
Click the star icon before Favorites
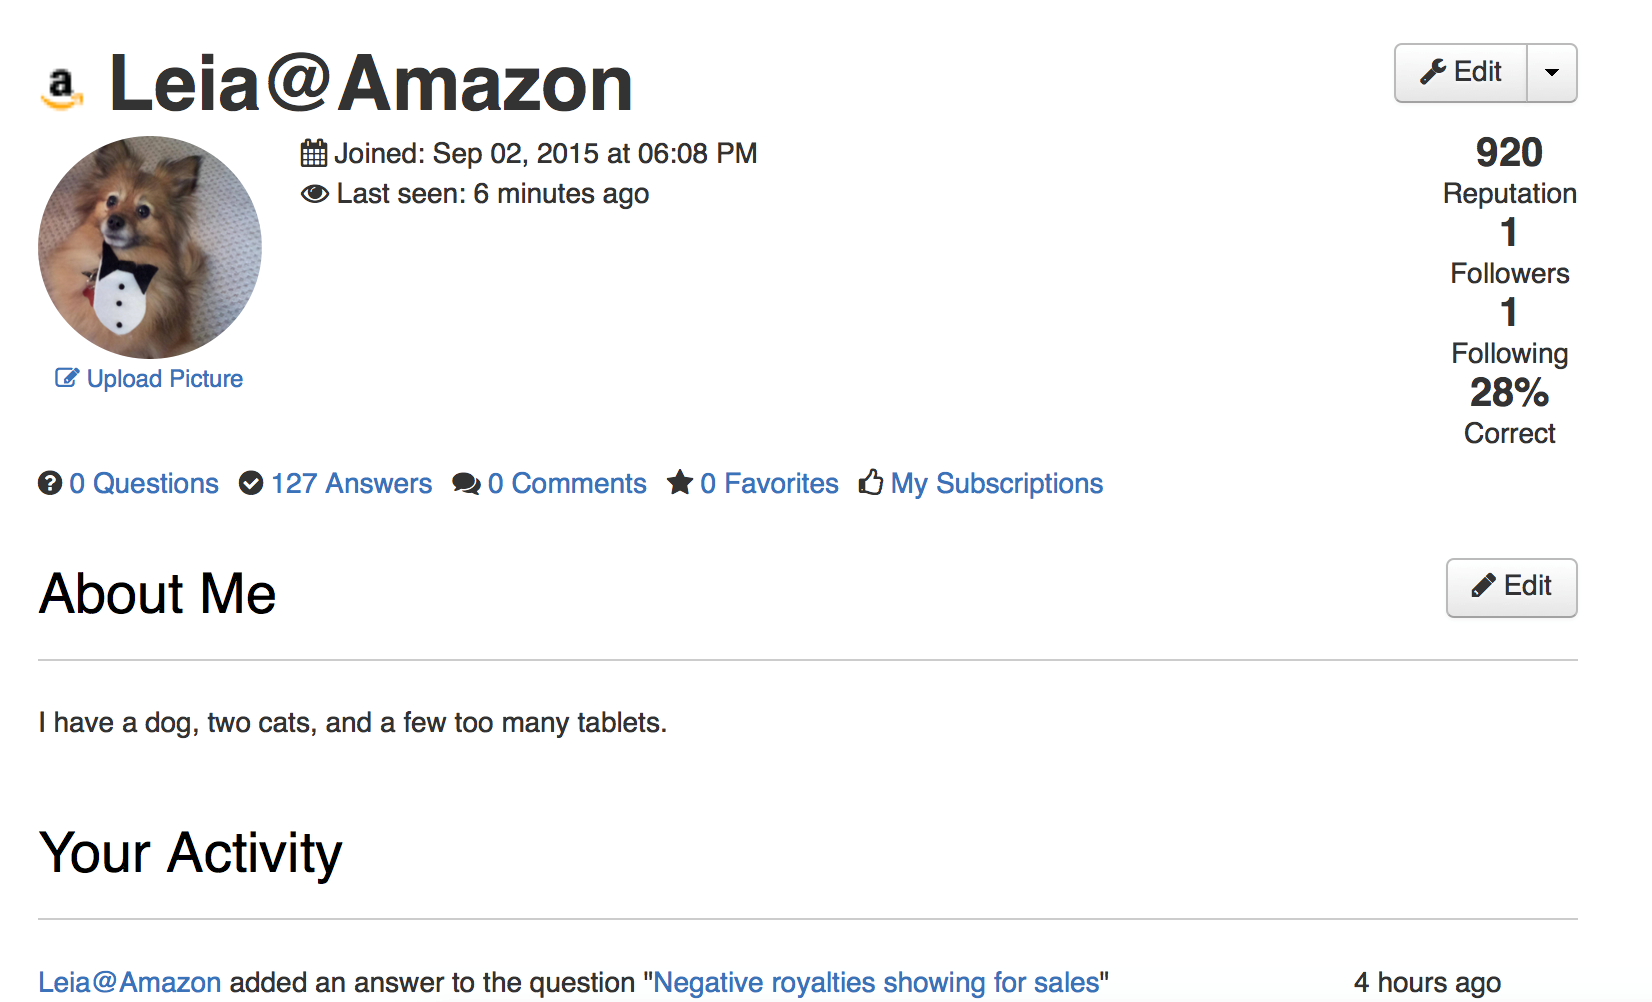coord(680,482)
